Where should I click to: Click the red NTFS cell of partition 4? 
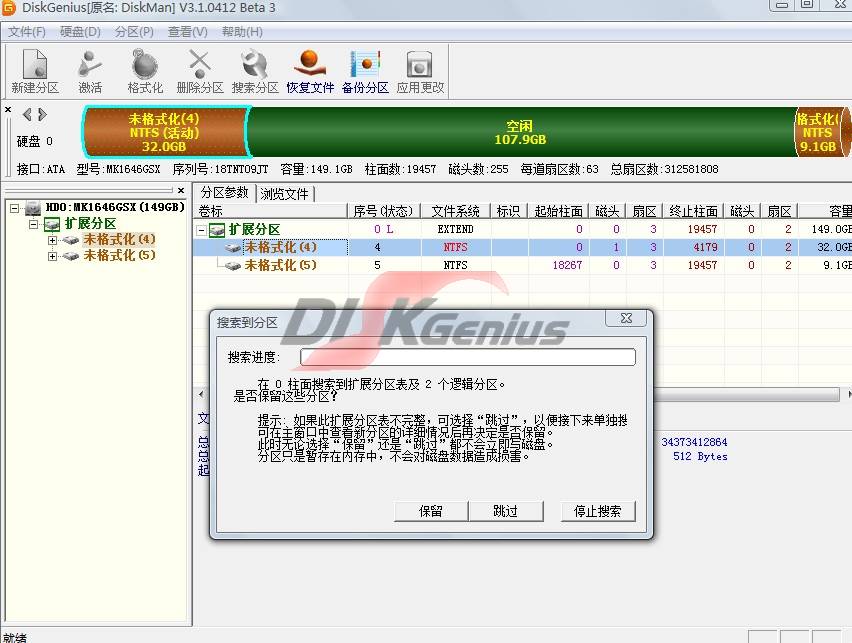pyautogui.click(x=455, y=247)
